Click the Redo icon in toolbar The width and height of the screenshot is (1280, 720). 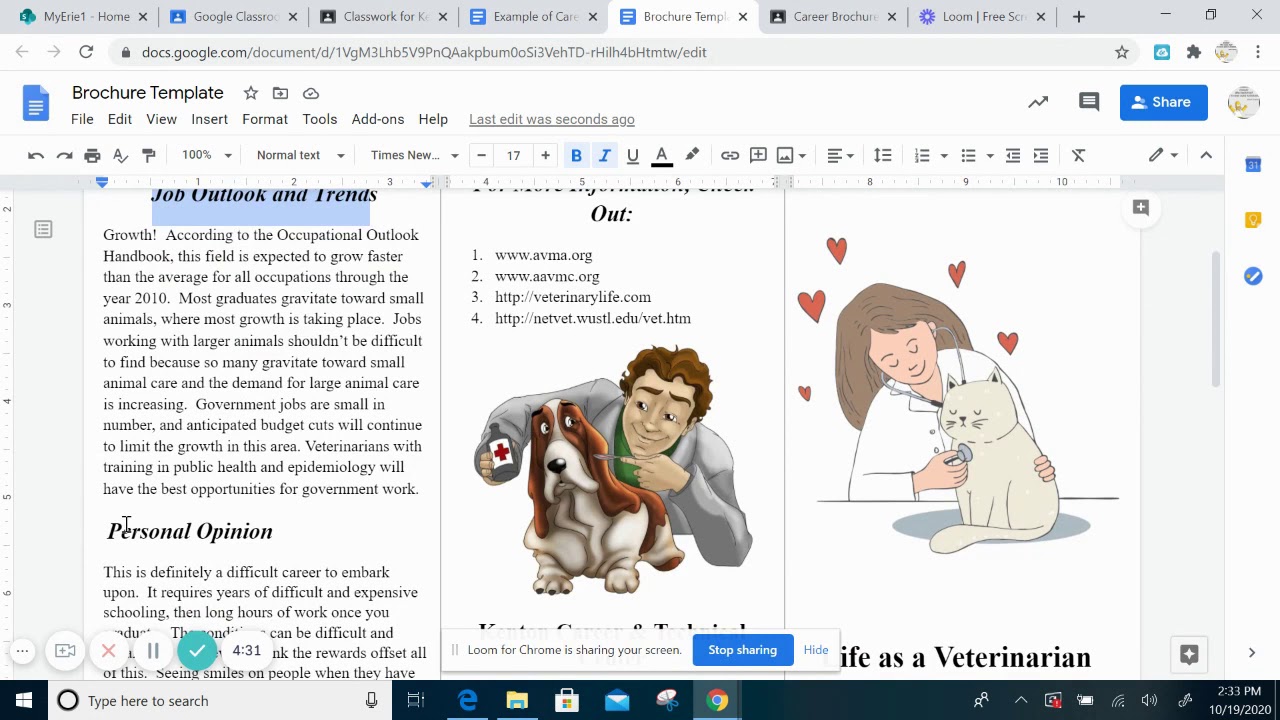point(64,155)
